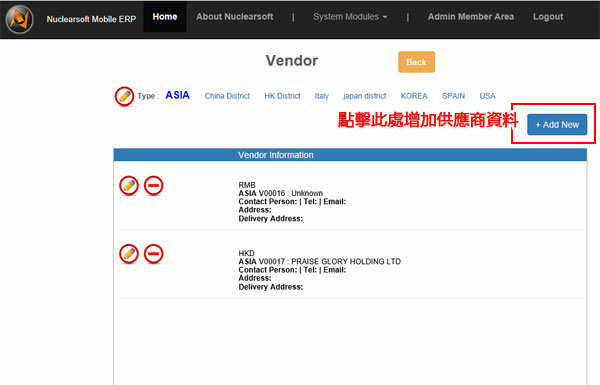Click the HKD currency text
Screen dimensions: 600x385
point(246,253)
